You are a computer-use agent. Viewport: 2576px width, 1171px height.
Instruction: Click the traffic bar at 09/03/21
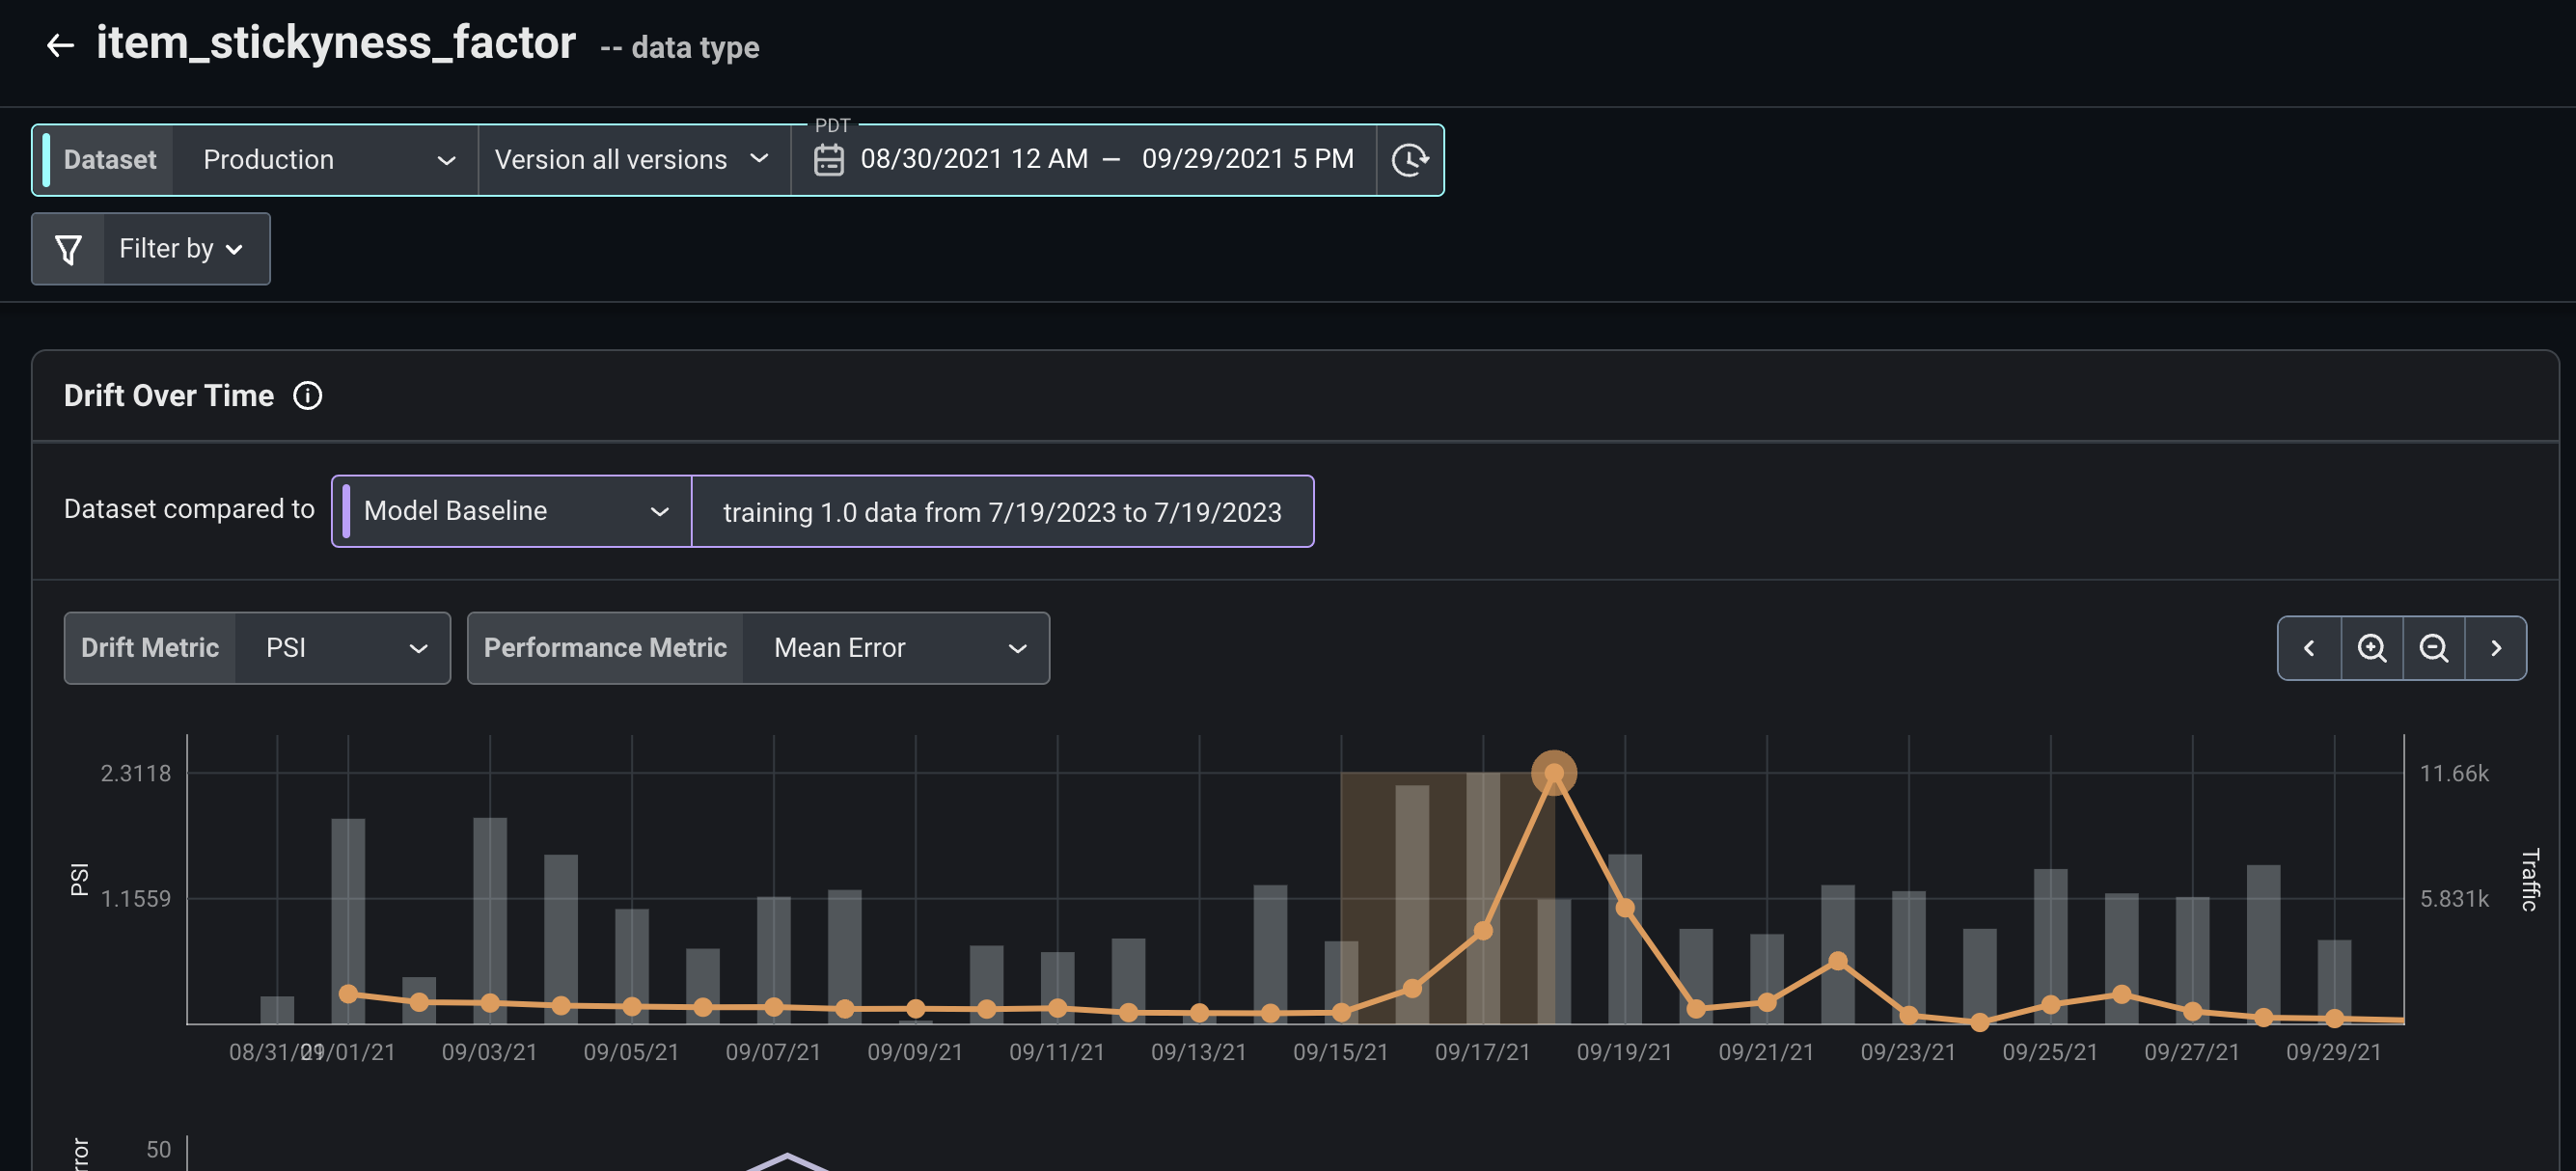[490, 920]
